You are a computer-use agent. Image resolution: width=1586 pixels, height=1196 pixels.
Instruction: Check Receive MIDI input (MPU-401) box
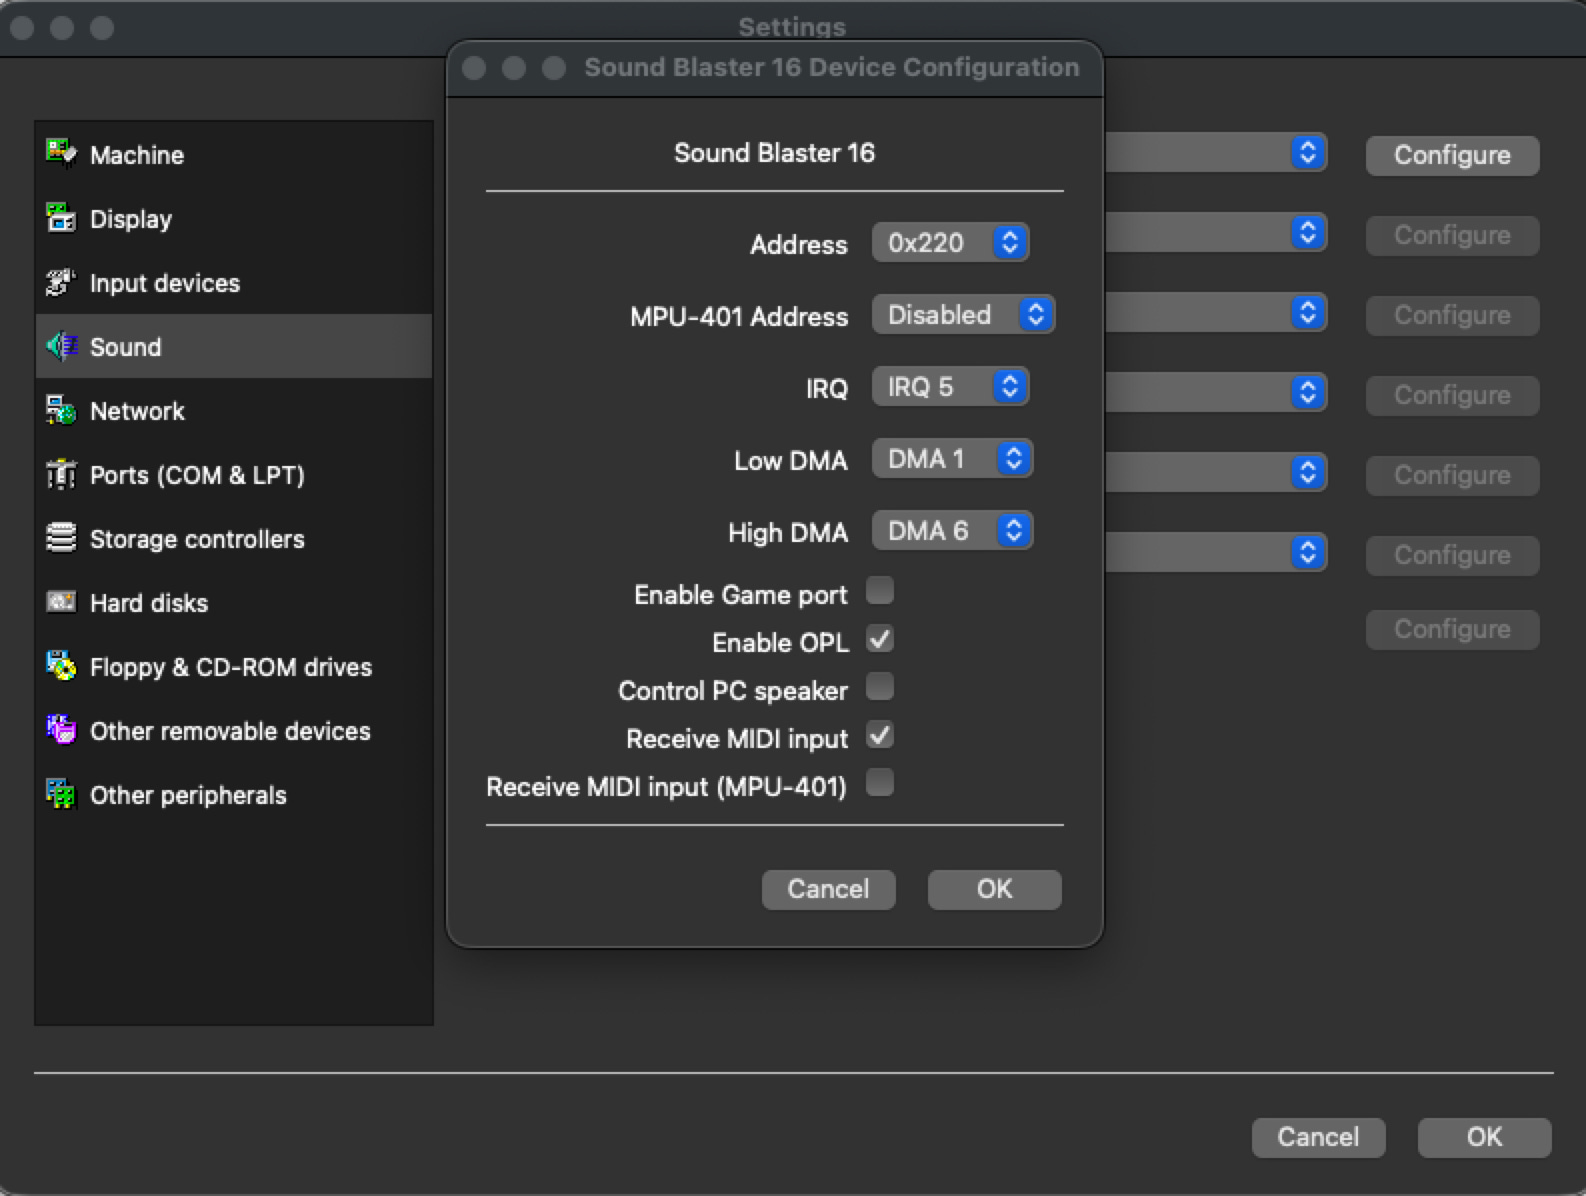pos(880,783)
